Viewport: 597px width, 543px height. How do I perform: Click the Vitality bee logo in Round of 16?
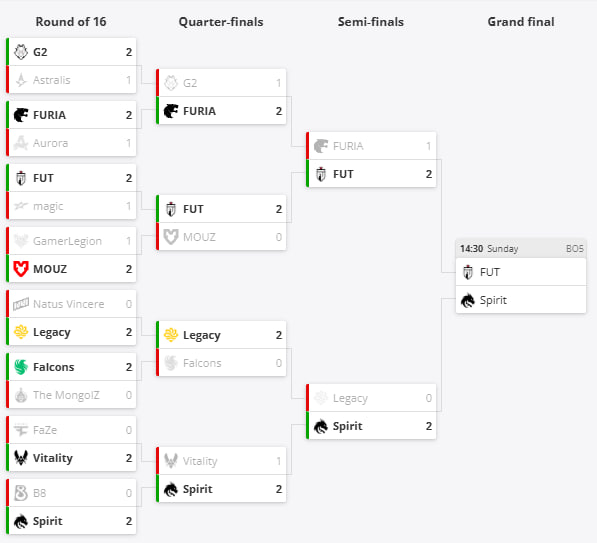[x=21, y=458]
